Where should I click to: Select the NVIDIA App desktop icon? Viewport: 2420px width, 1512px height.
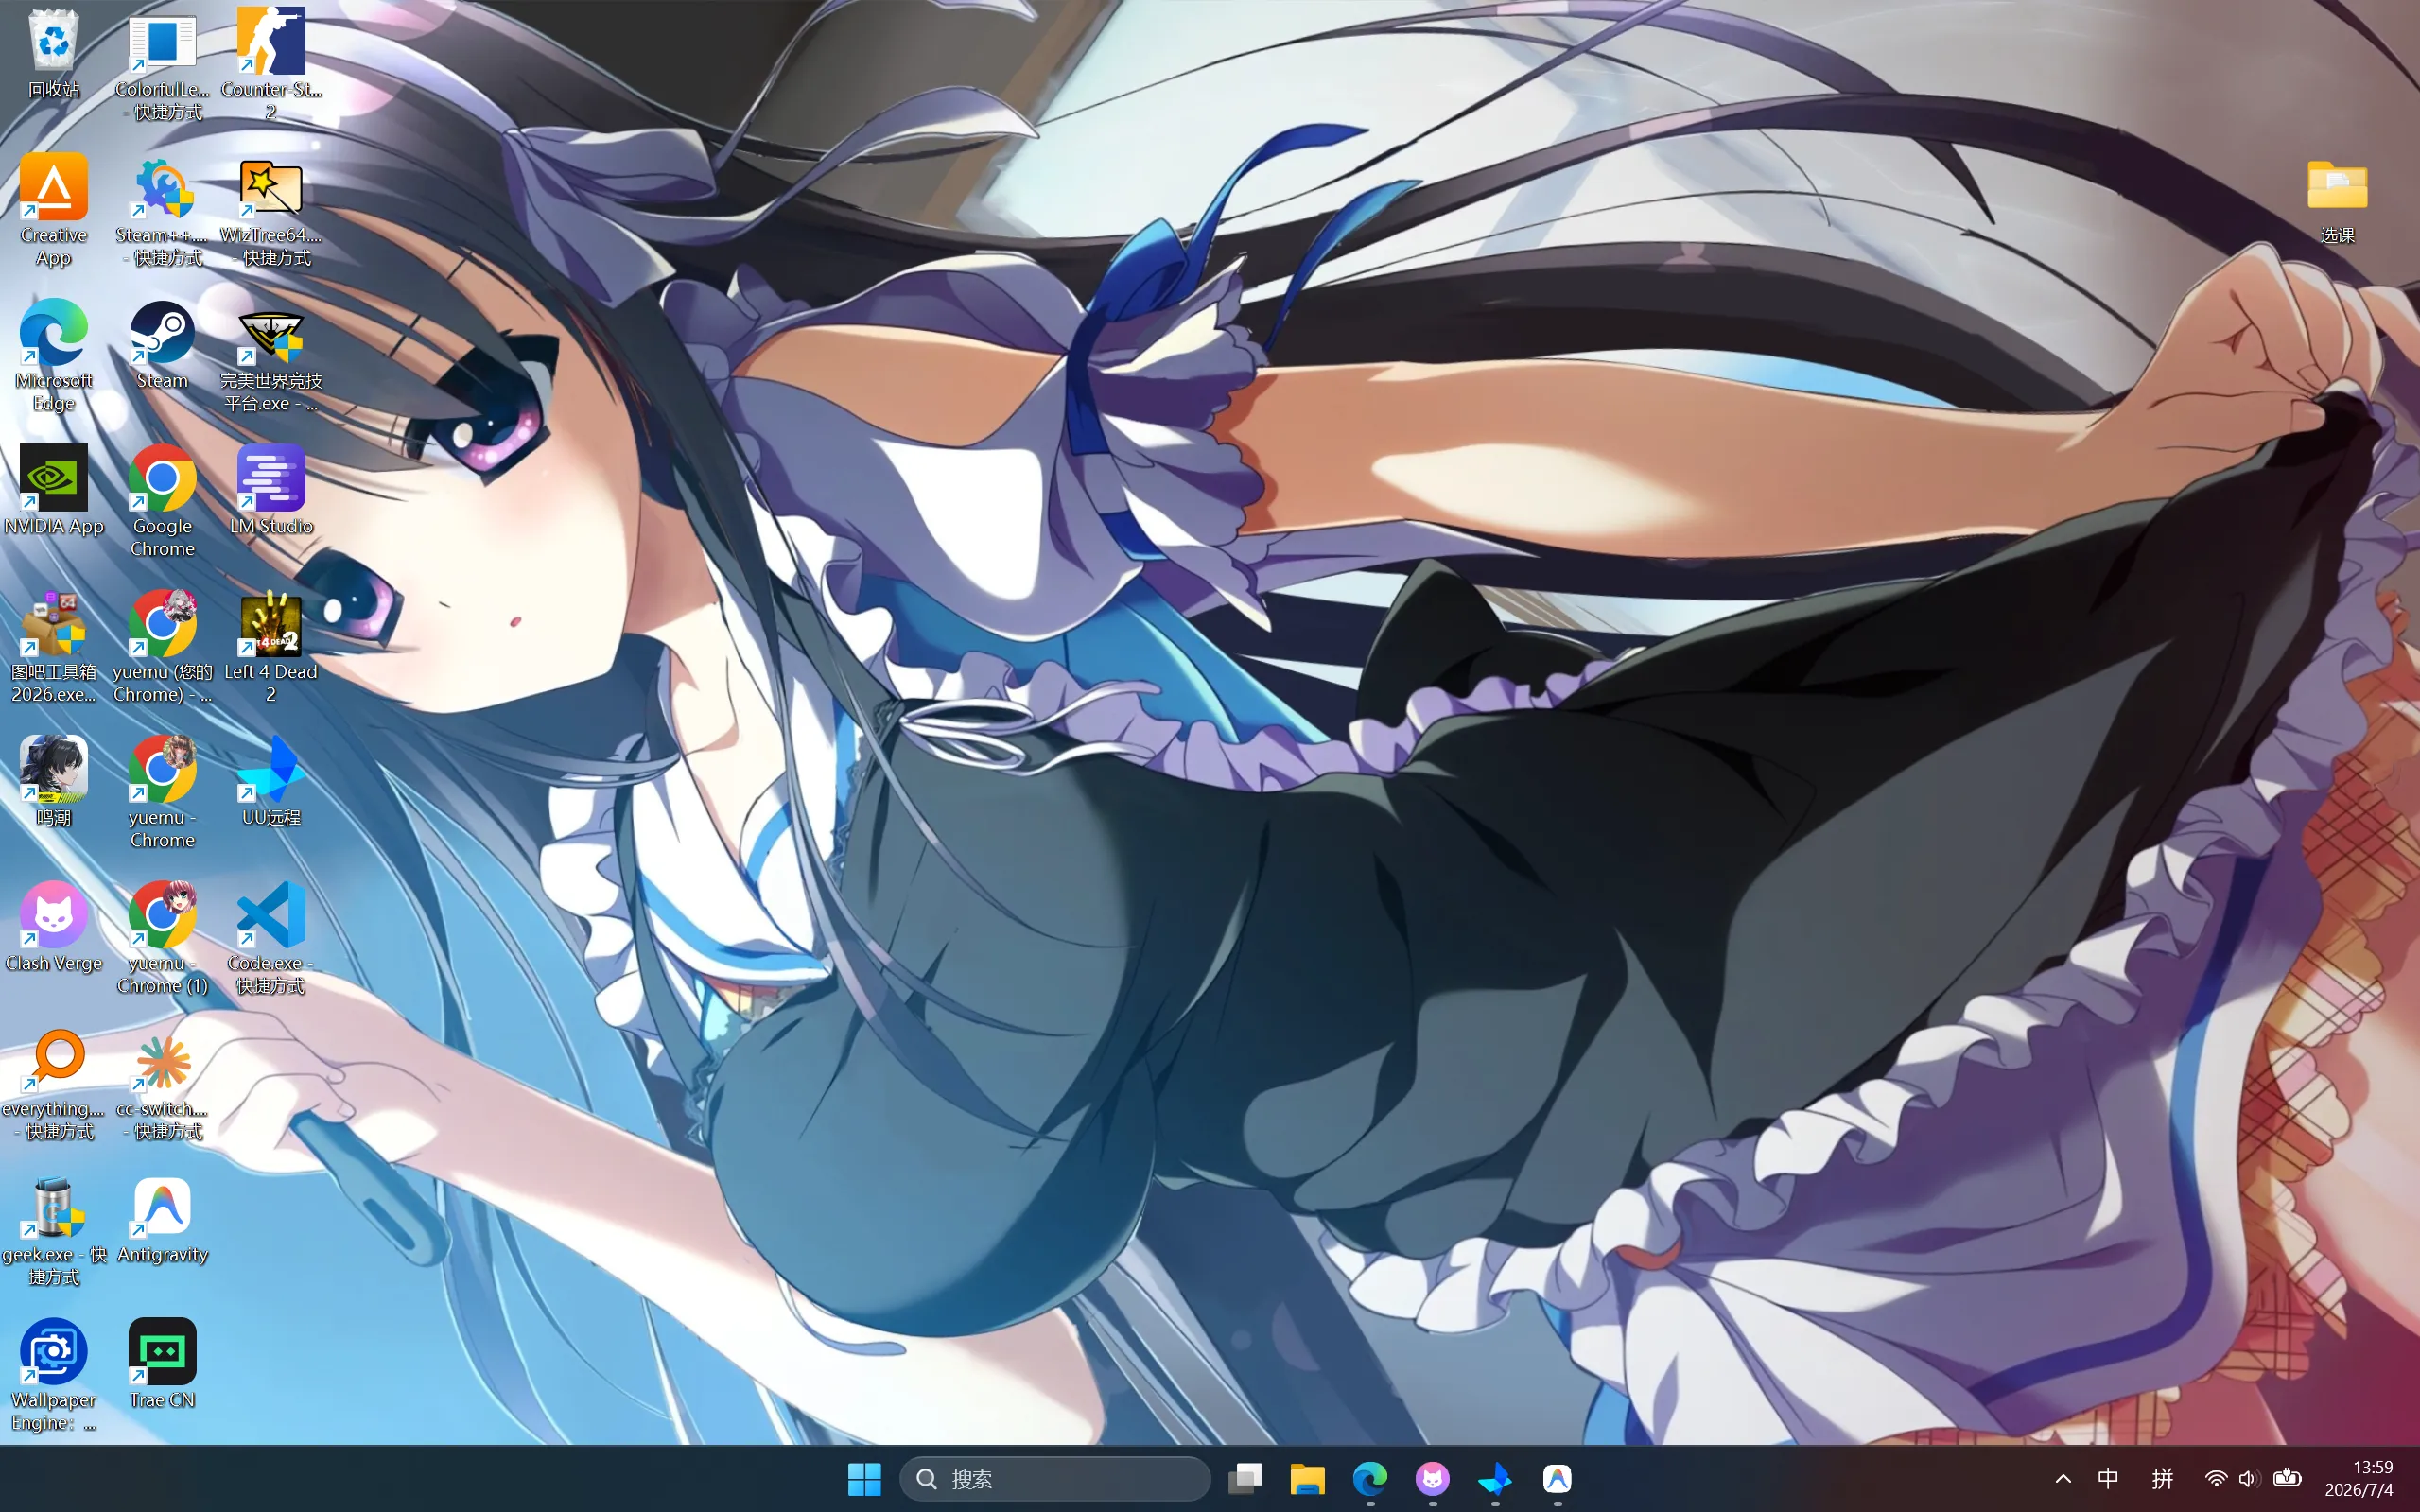[x=53, y=490]
